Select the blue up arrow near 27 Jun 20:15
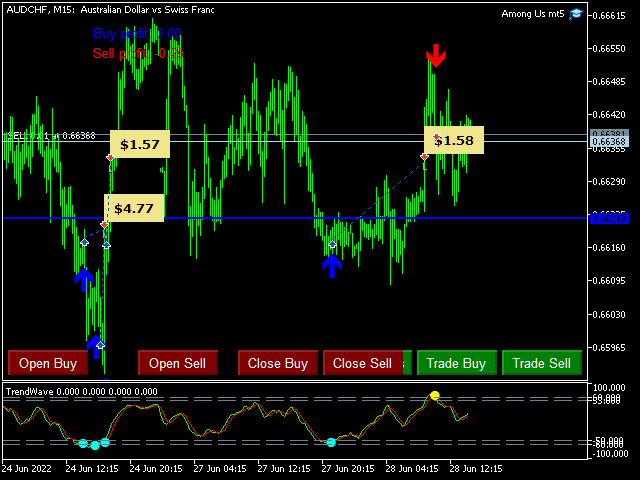 [x=332, y=265]
